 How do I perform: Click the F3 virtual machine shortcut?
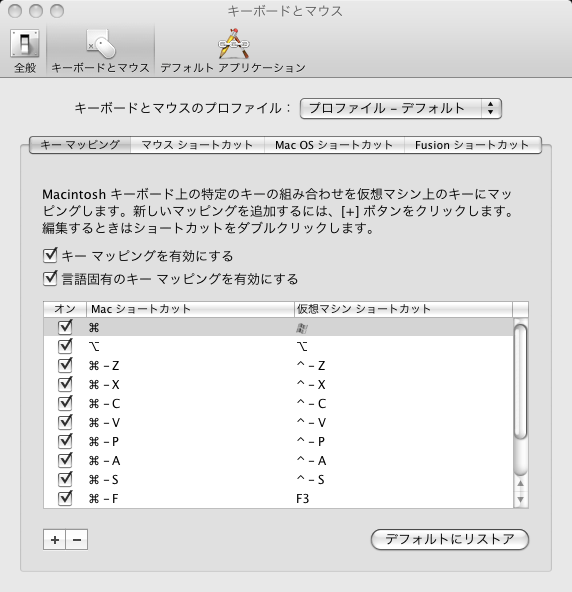(303, 499)
